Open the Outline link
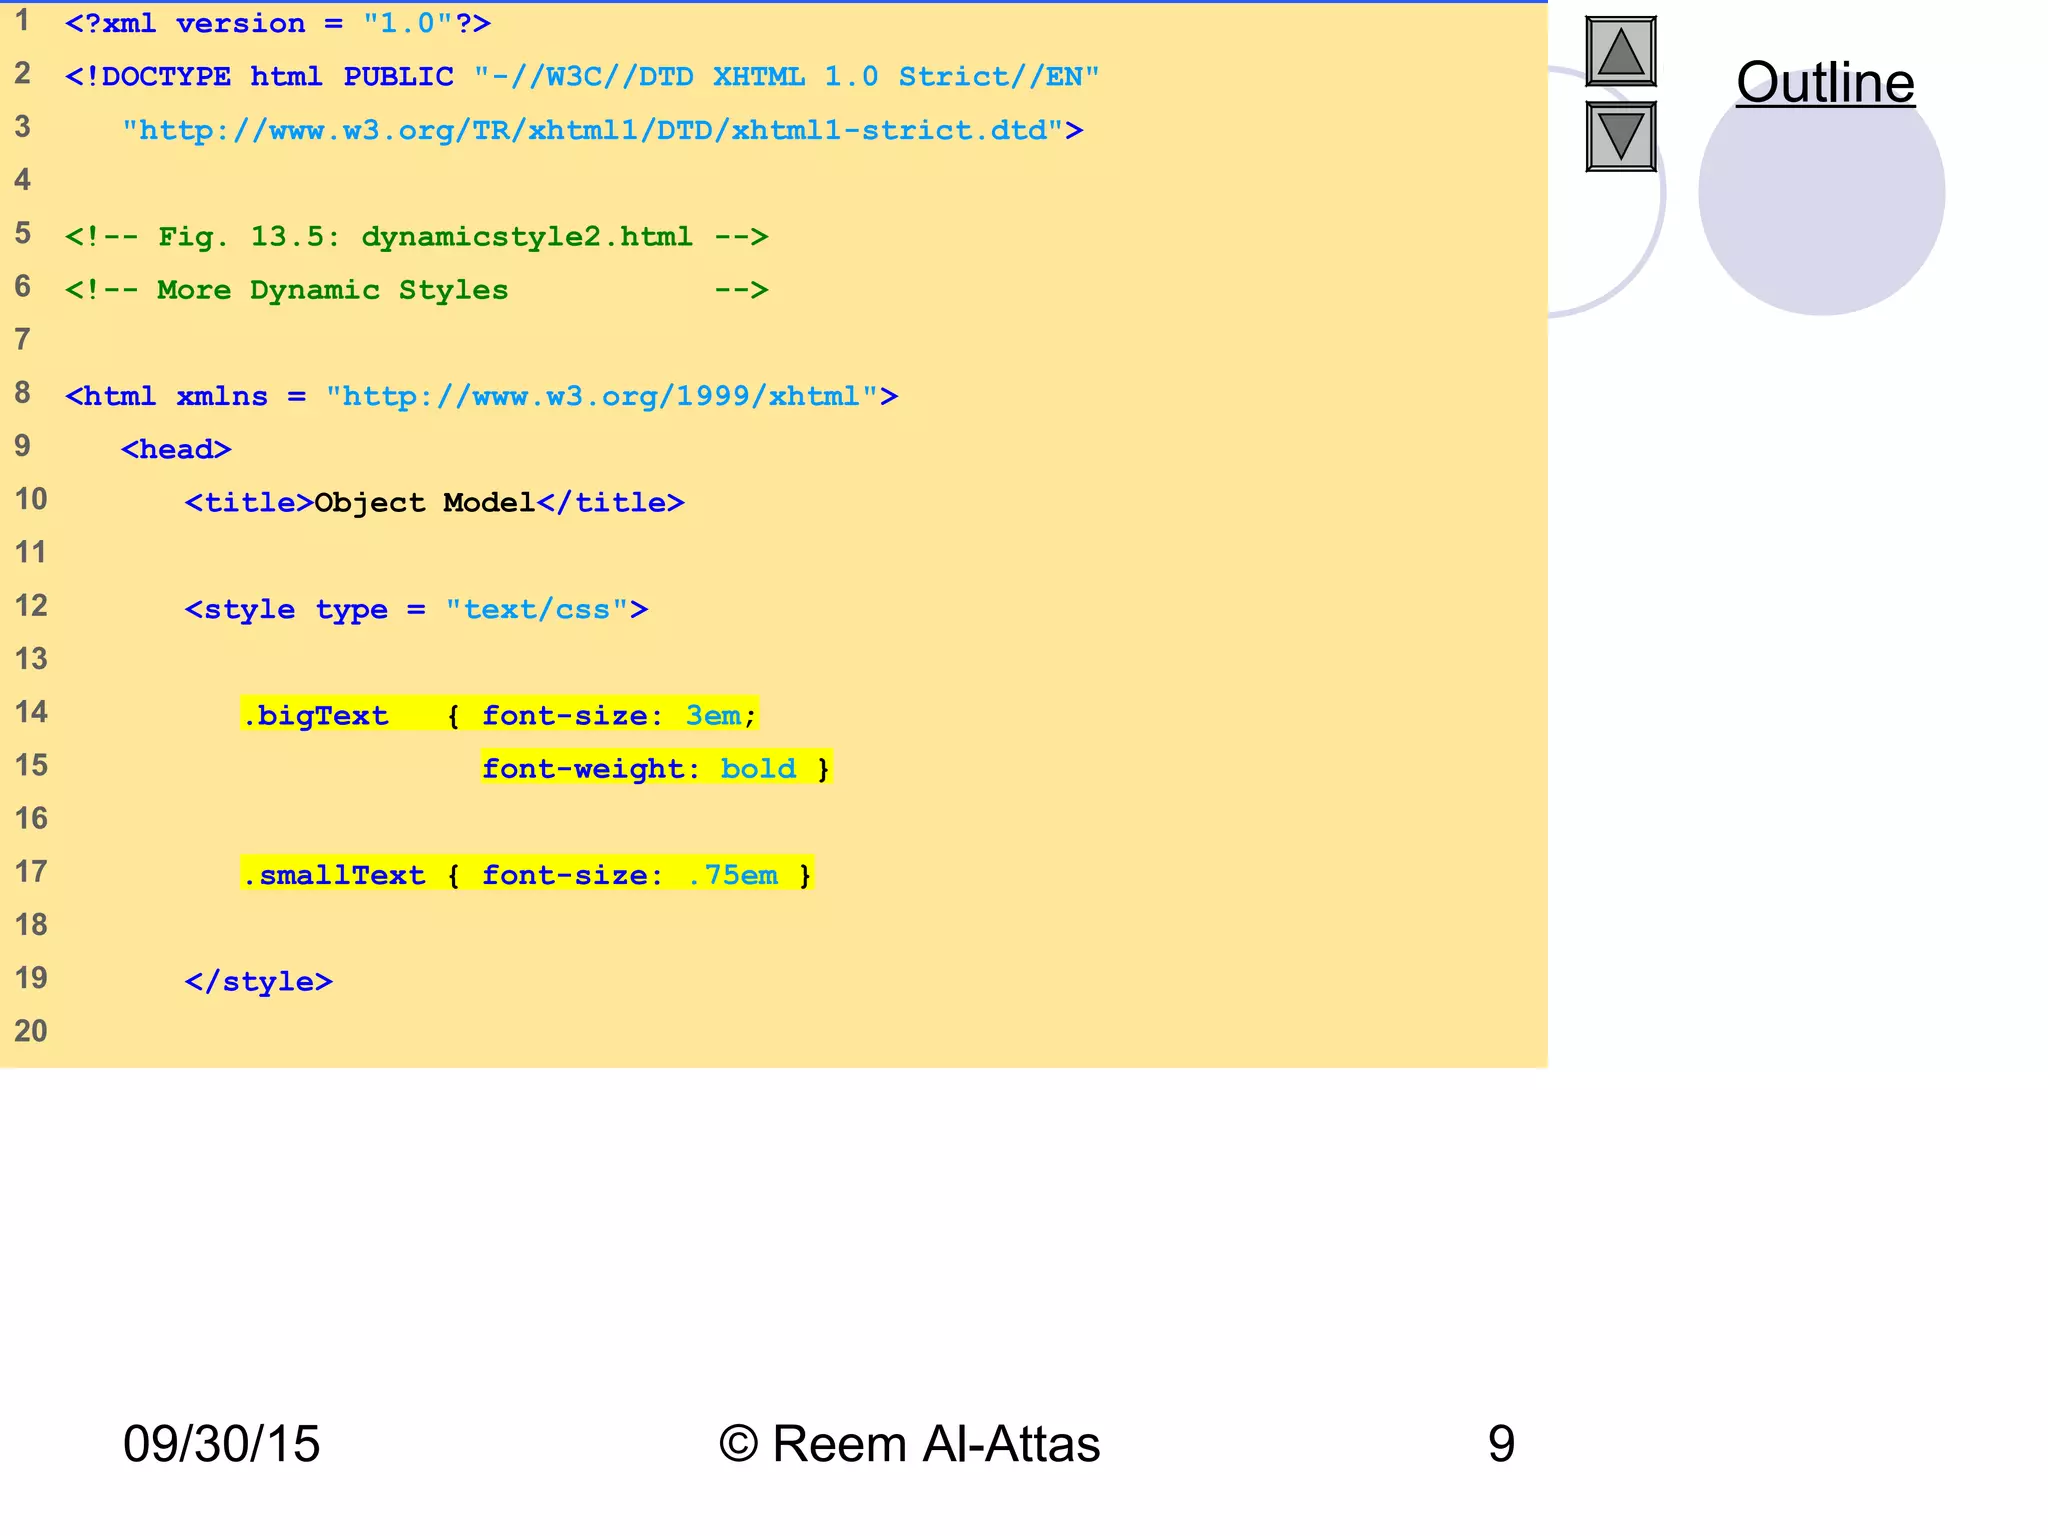Screen dimensions: 2048x1536 point(1825,82)
